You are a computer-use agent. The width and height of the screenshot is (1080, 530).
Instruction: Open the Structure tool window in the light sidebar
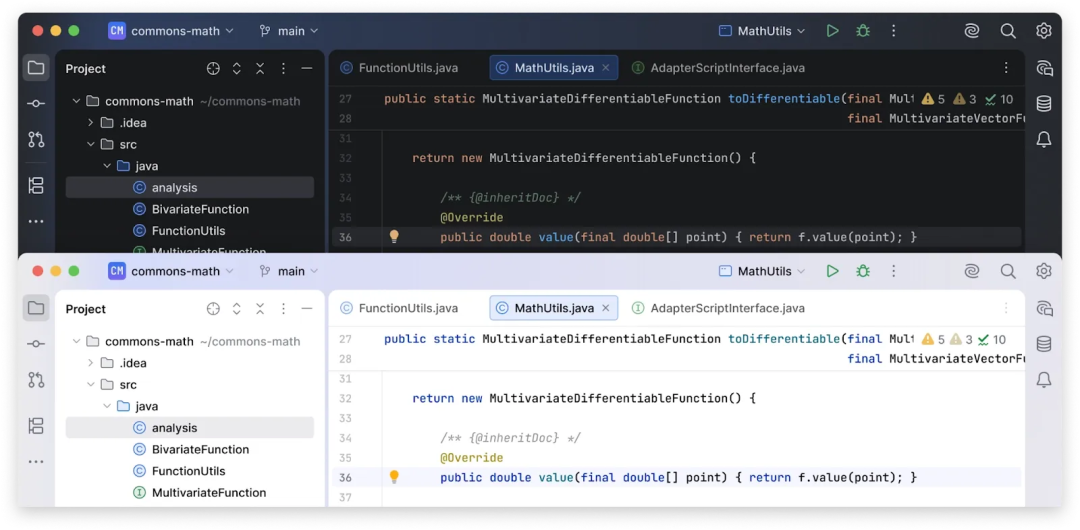[36, 426]
